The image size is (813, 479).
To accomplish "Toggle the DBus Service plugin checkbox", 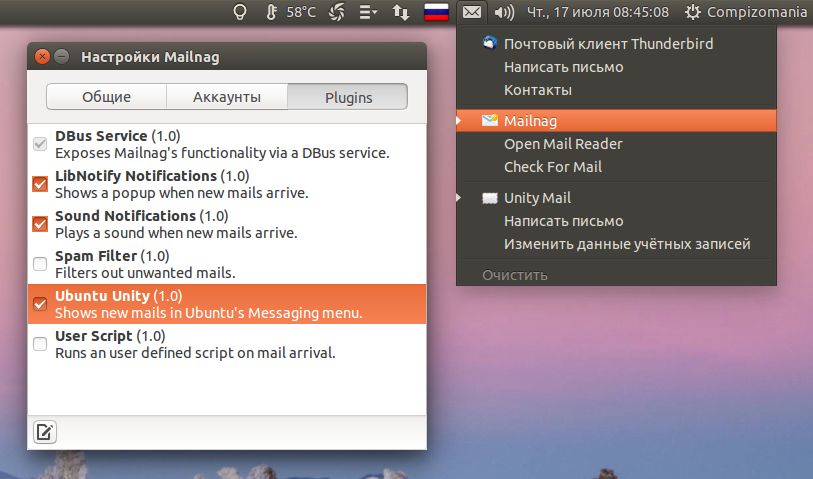I will pos(40,144).
